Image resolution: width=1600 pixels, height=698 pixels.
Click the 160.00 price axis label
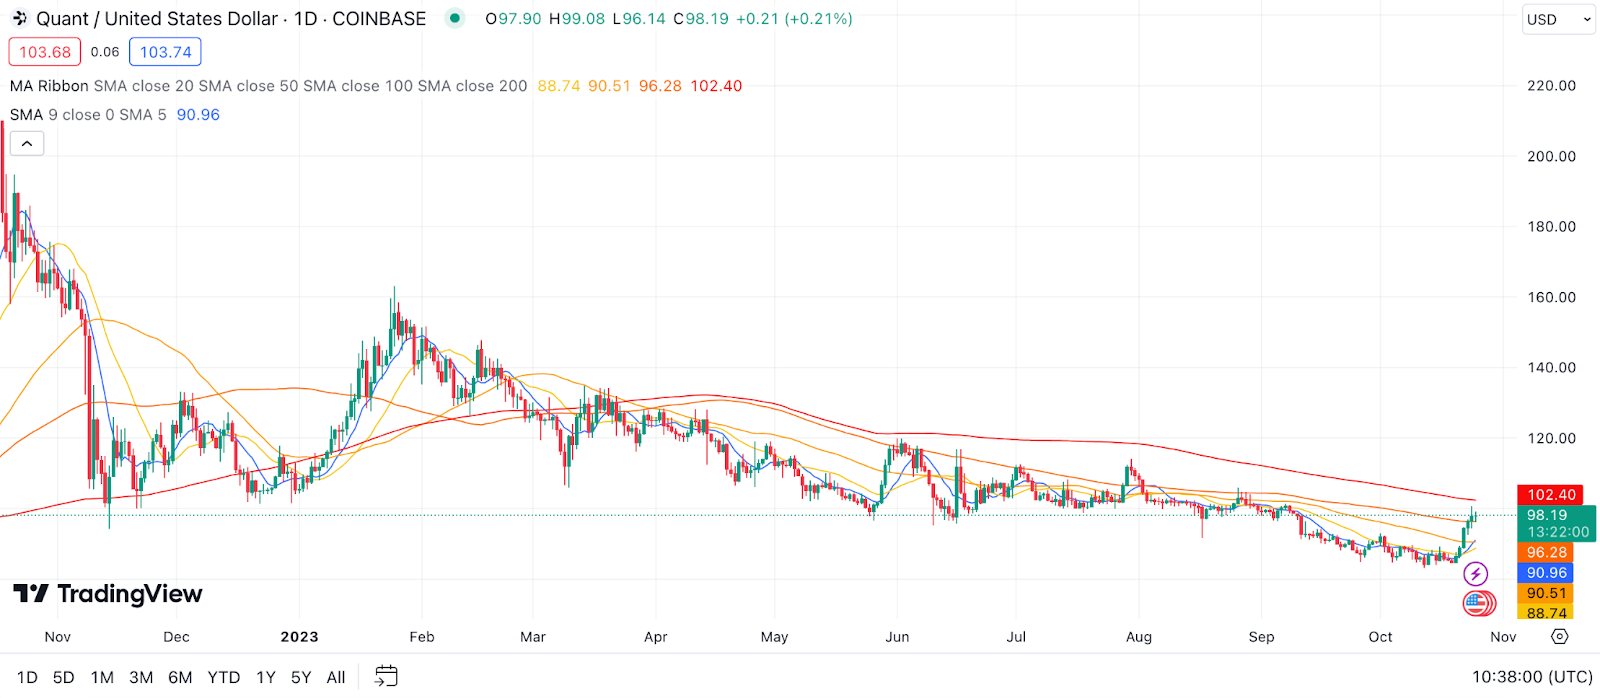[x=1551, y=297]
